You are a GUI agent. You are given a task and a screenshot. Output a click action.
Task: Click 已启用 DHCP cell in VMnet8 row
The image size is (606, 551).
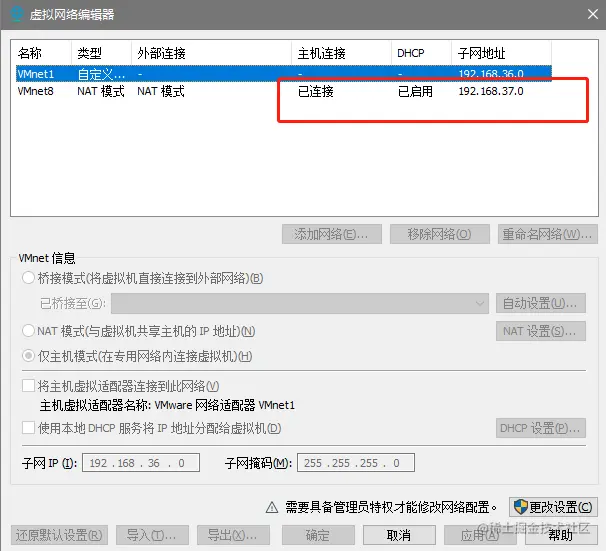[x=415, y=92]
